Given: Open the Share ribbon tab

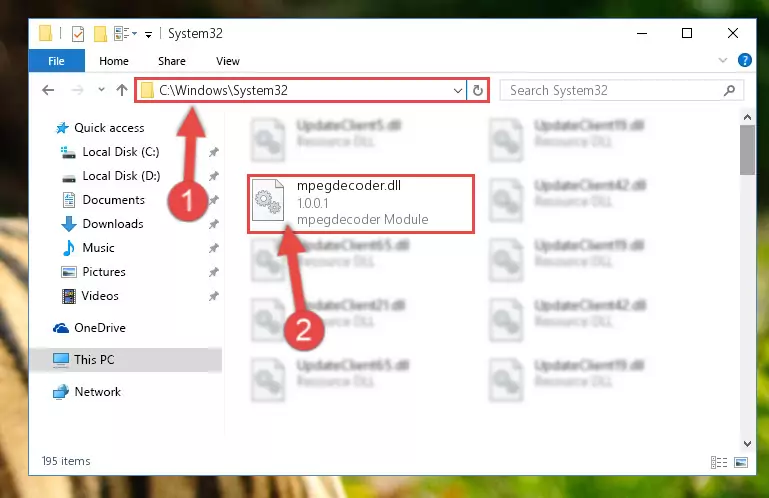Looking at the screenshot, I should point(172,61).
